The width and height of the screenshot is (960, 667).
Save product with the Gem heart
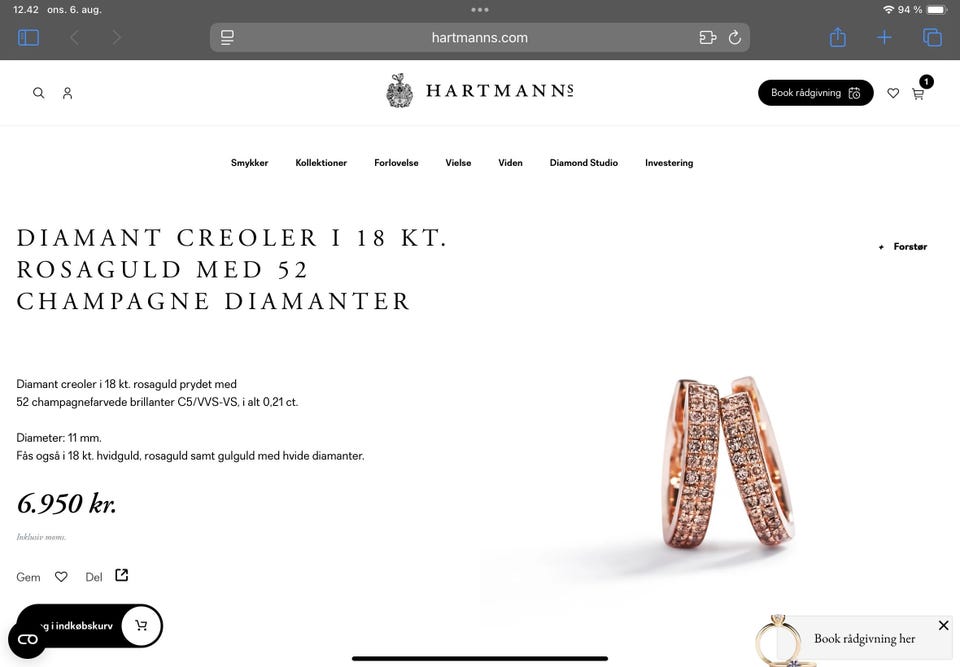click(61, 577)
